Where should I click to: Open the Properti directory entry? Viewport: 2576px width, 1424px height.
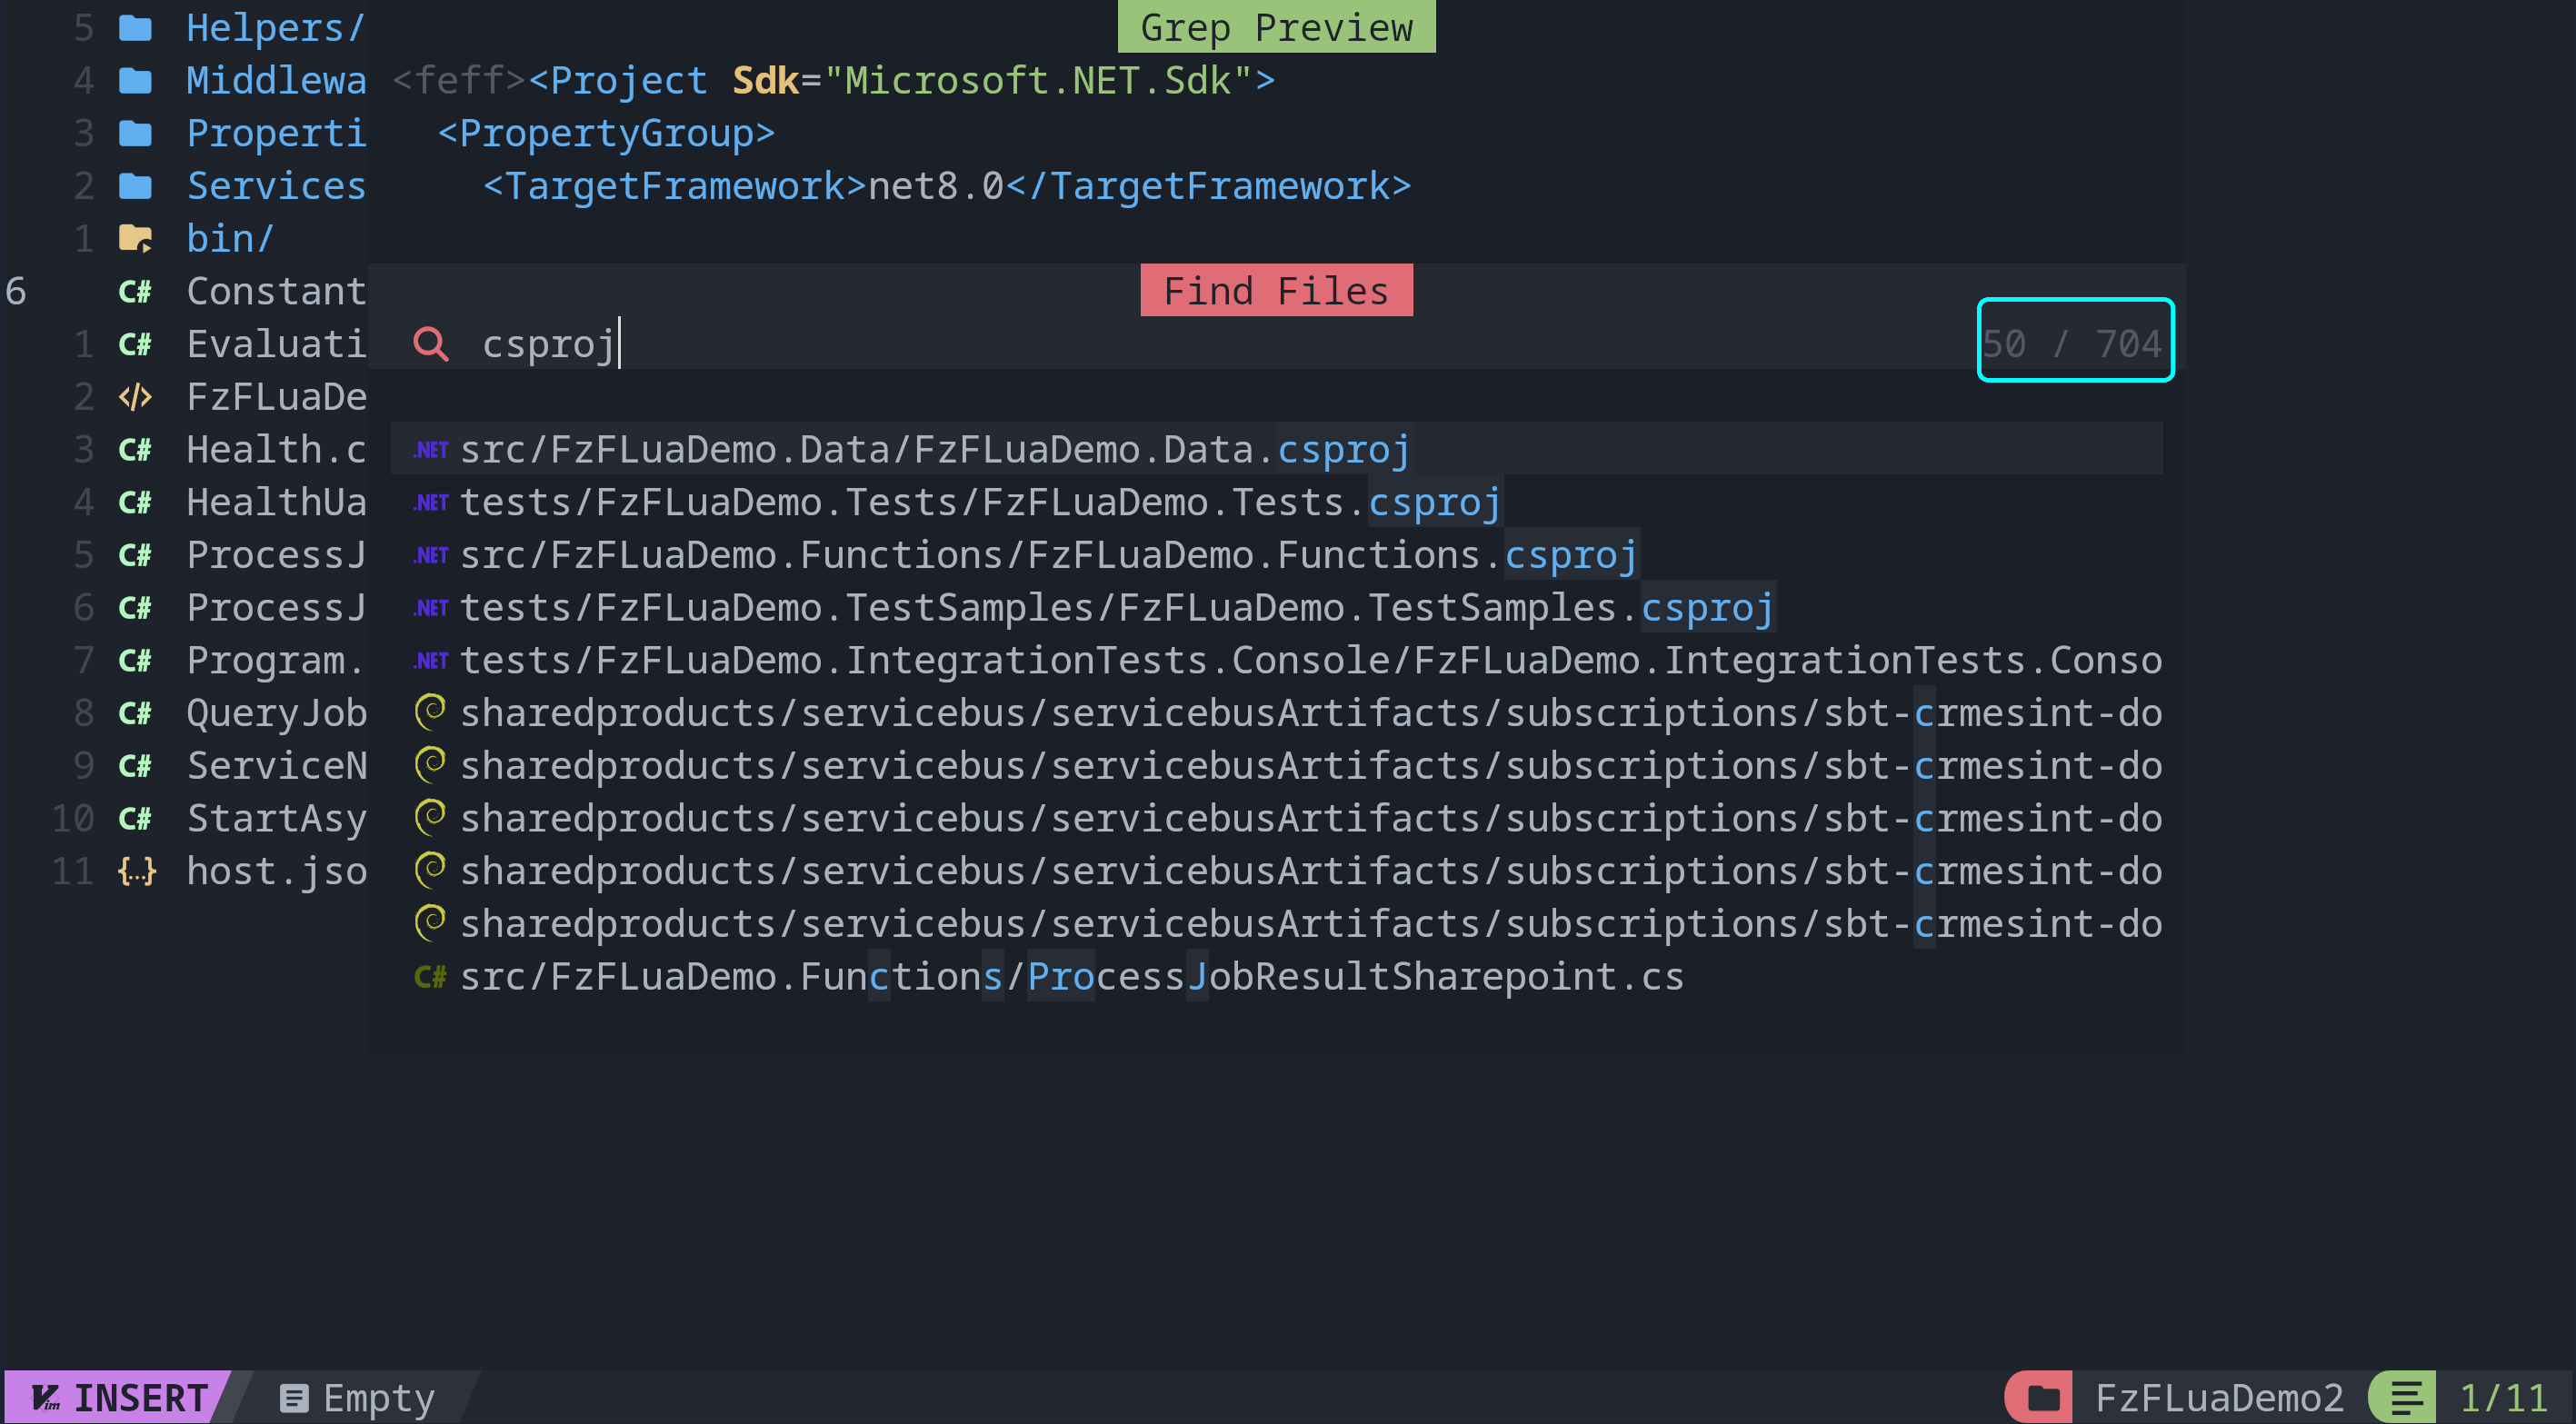pos(276,133)
